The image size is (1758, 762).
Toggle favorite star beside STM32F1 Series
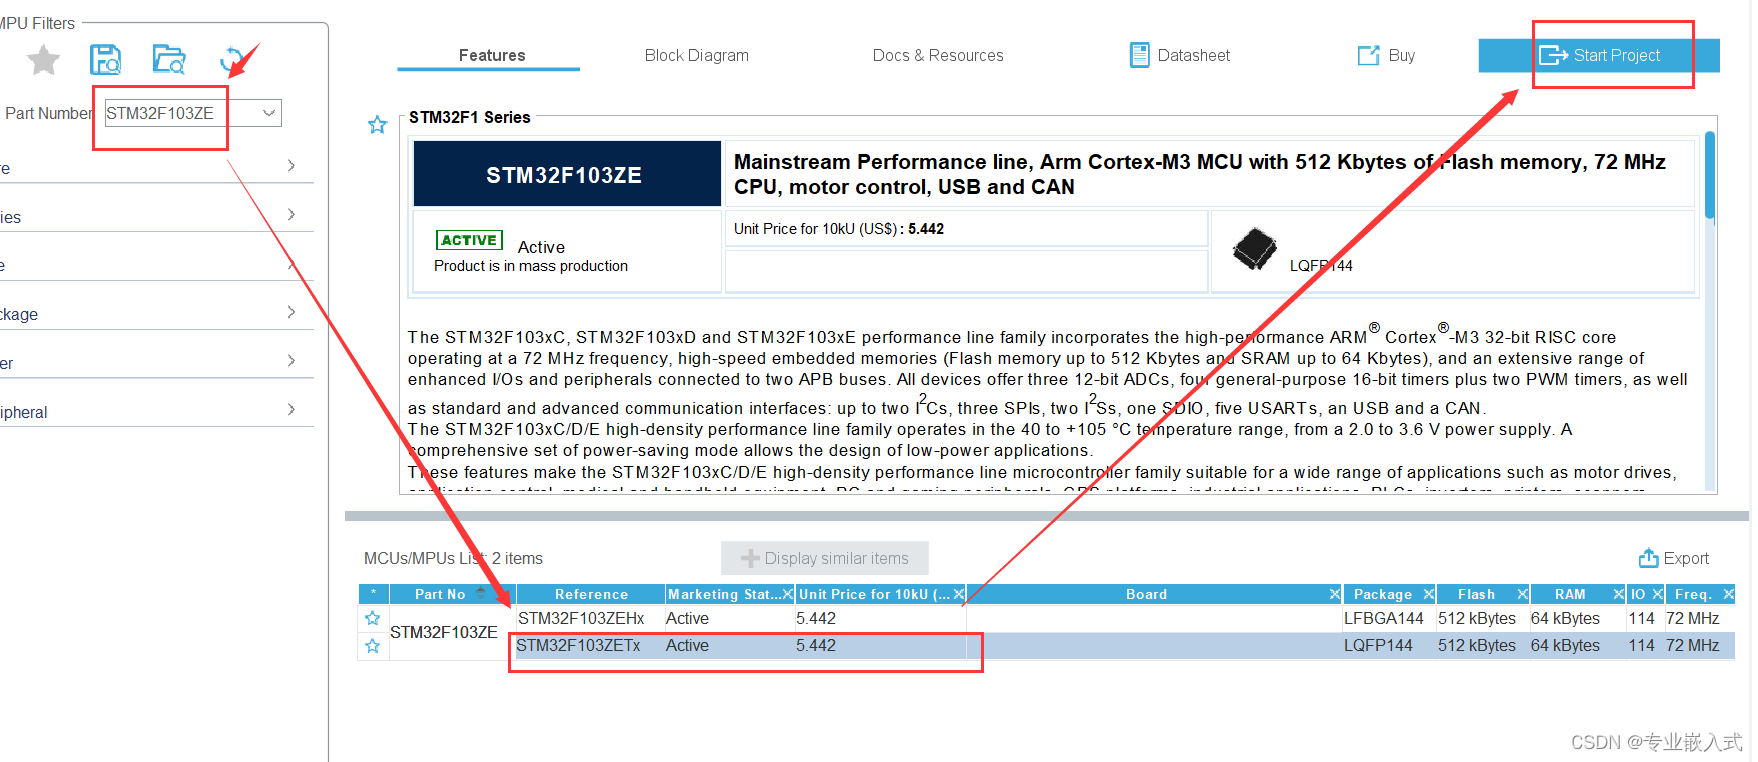click(x=377, y=125)
